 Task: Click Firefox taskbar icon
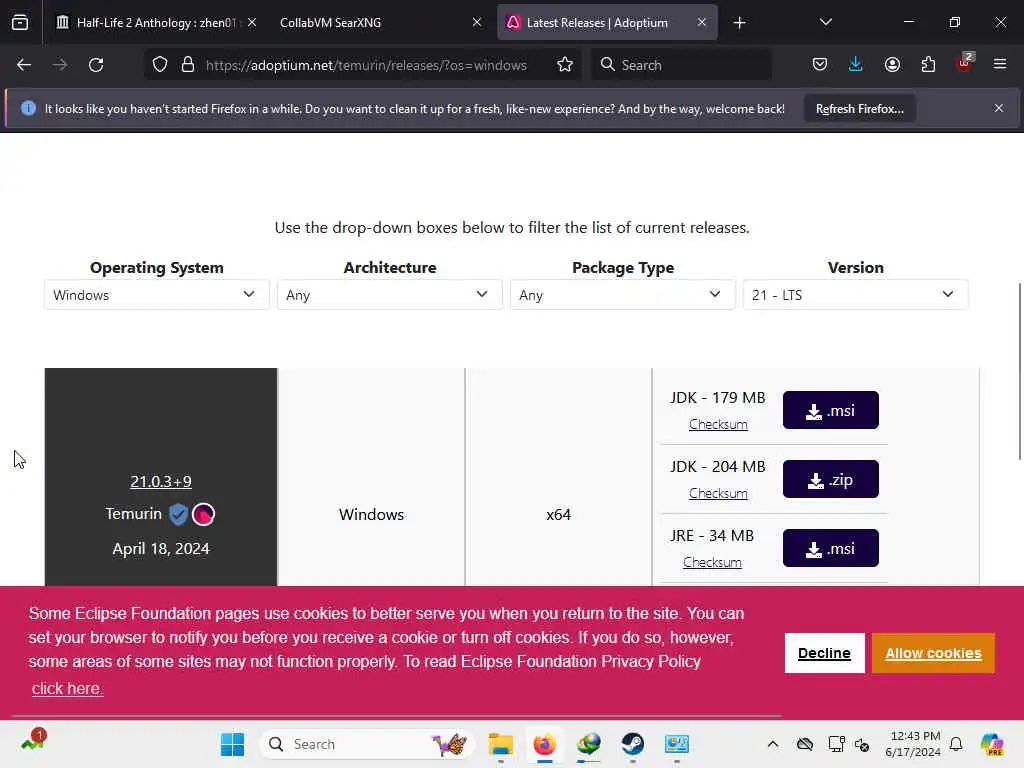tap(544, 744)
